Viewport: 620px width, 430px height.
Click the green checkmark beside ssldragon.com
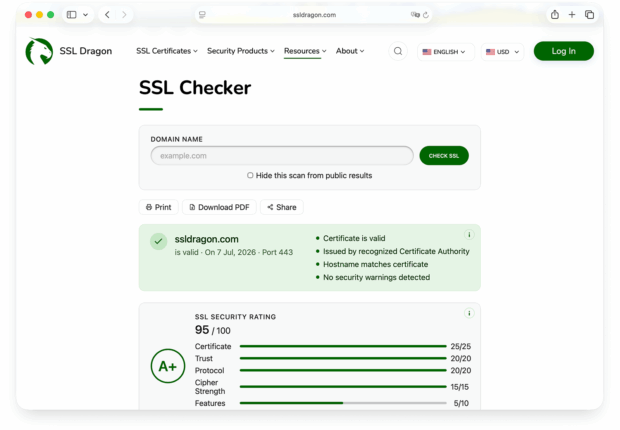pyautogui.click(x=158, y=241)
